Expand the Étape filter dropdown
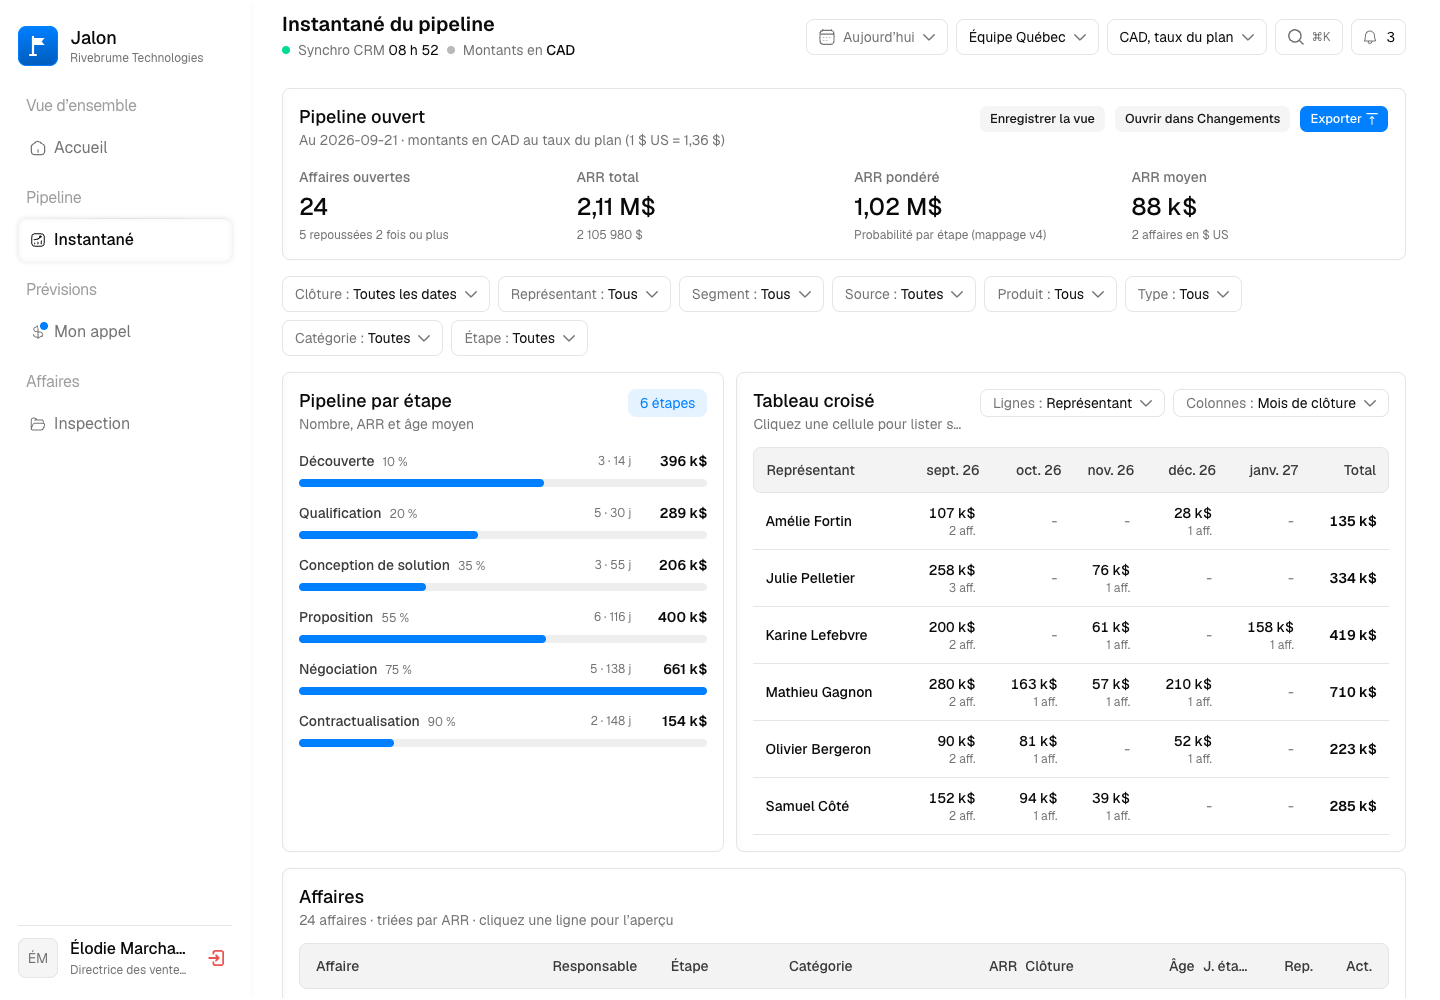Screen dimensions: 1440x1000 (519, 338)
